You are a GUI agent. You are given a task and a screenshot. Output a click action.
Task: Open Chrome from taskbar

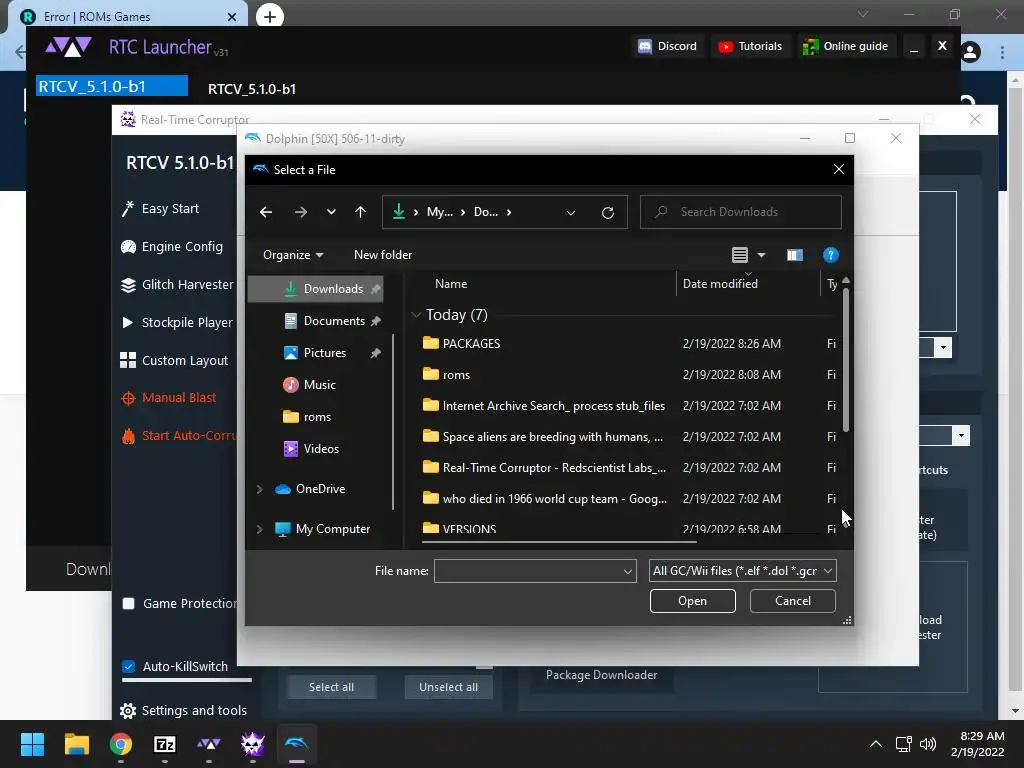(x=121, y=744)
